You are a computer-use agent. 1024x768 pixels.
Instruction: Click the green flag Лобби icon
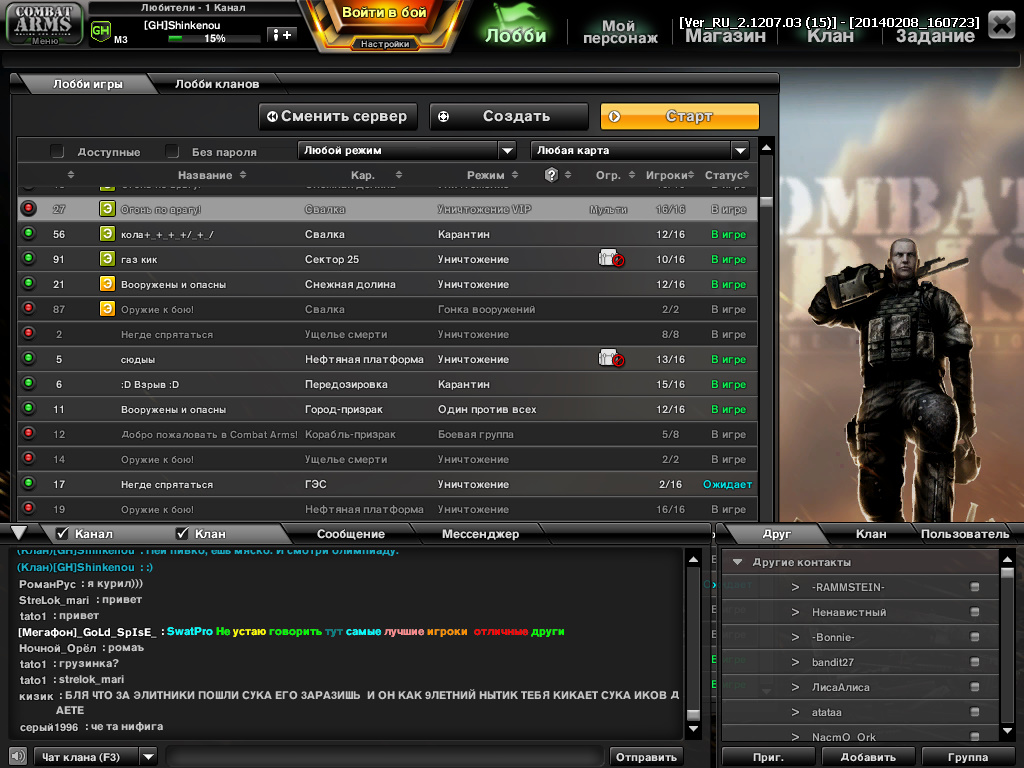coord(515,23)
